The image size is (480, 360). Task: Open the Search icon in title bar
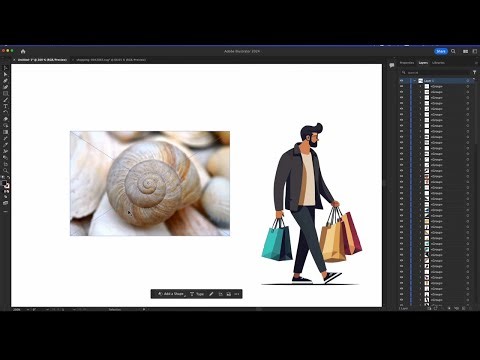[x=453, y=51]
